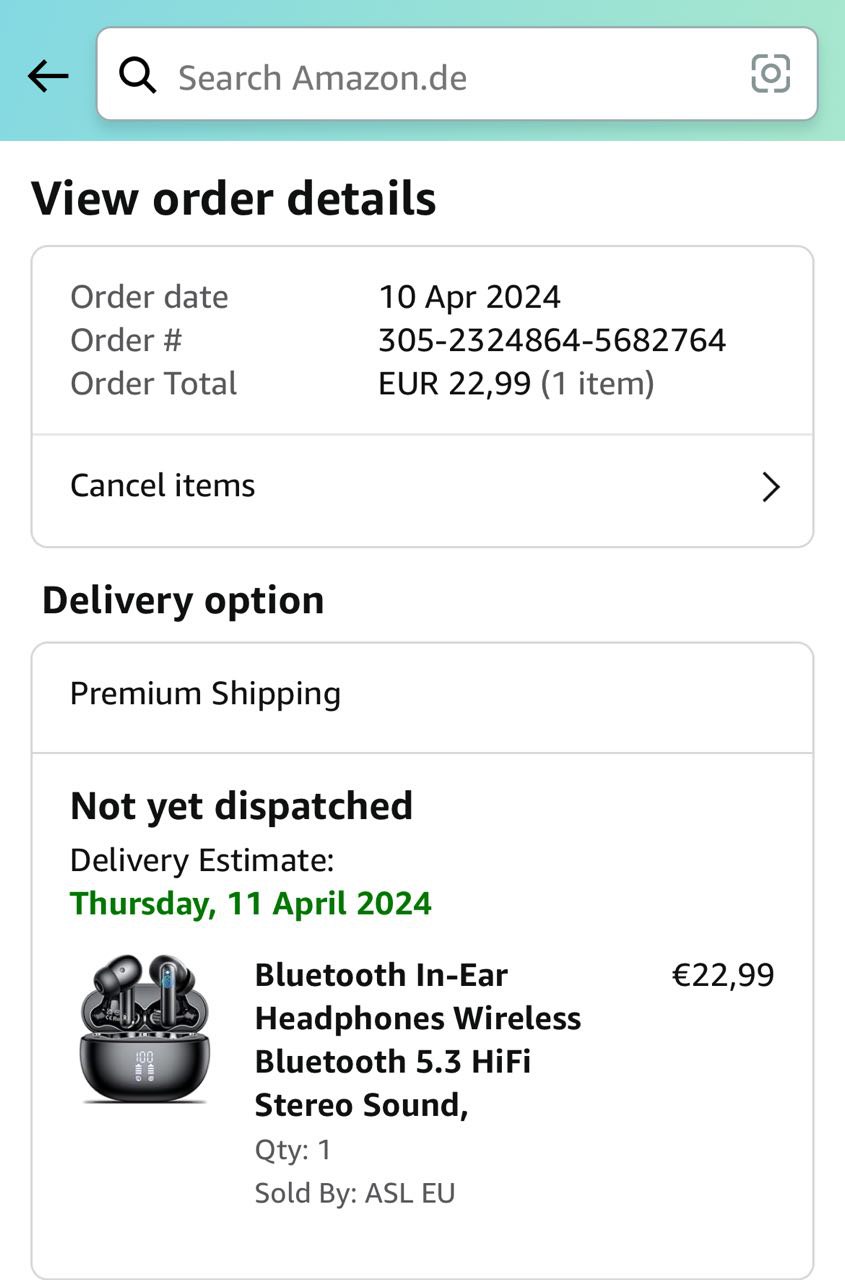Click the Sold By: ASL EU text

(x=355, y=1193)
